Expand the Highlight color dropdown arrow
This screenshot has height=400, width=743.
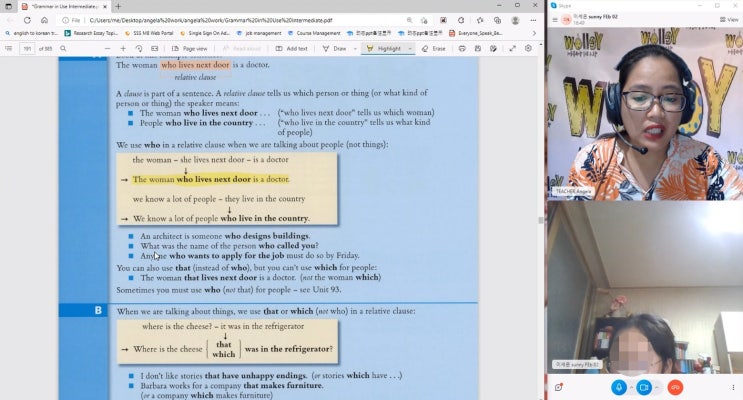coord(410,48)
